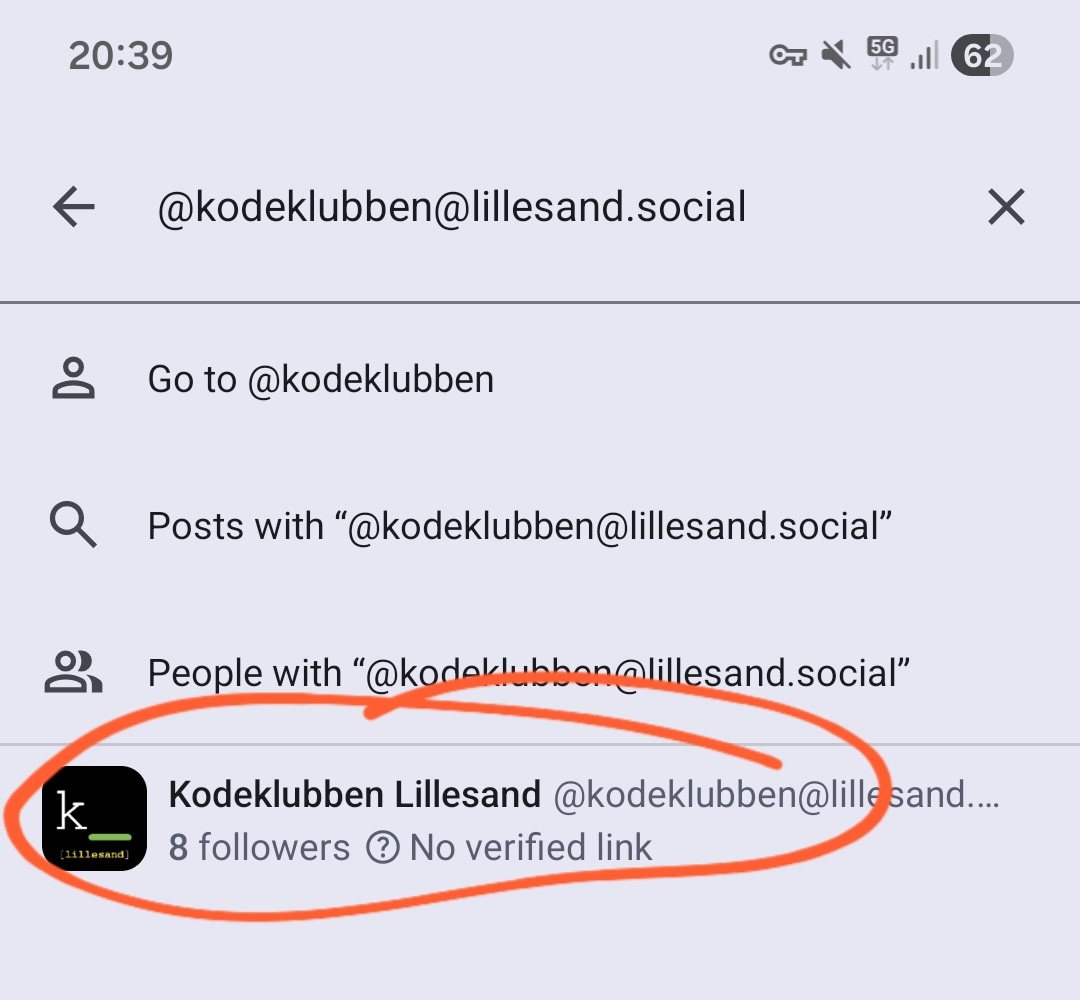The image size is (1080, 1000).
Task: Tap the 5G network indicator icon
Action: (882, 54)
